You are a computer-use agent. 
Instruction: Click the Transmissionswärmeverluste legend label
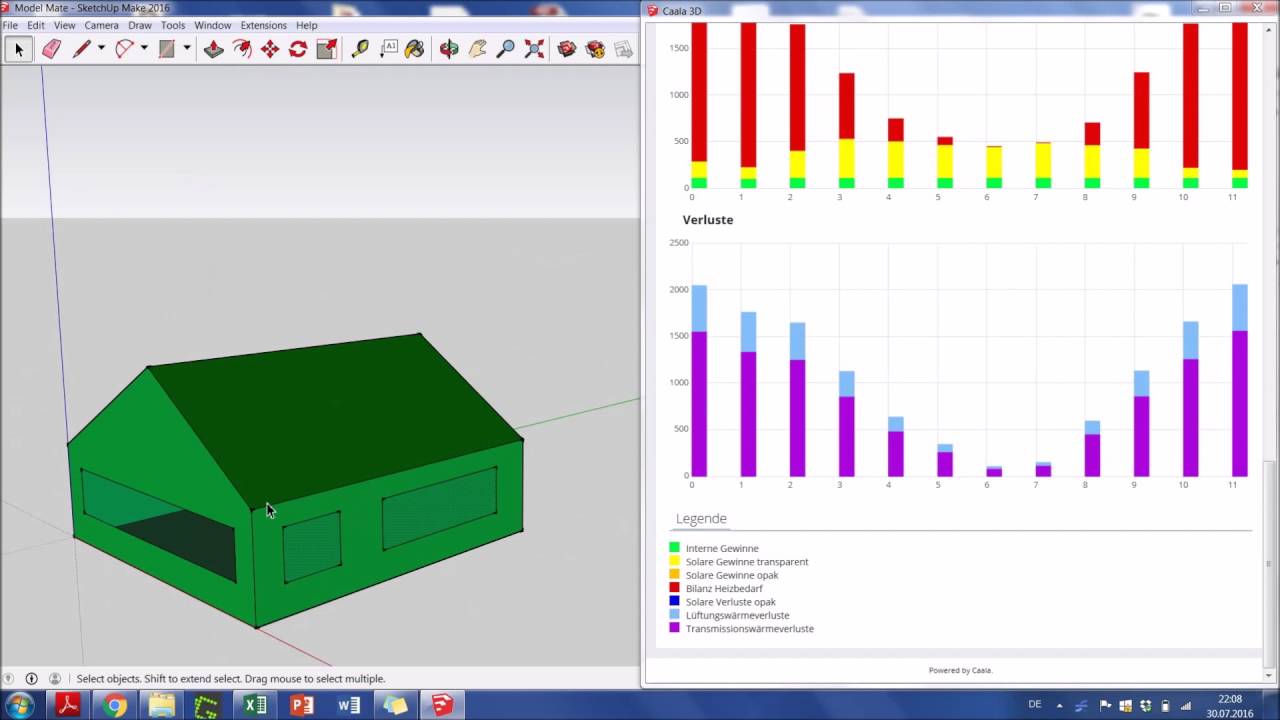749,629
